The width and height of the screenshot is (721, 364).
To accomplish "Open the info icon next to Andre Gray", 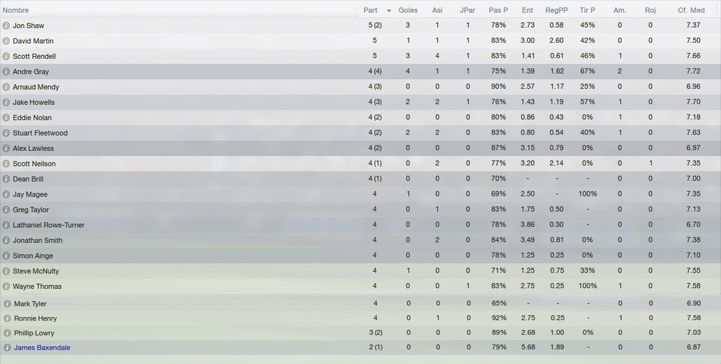I will tap(6, 72).
